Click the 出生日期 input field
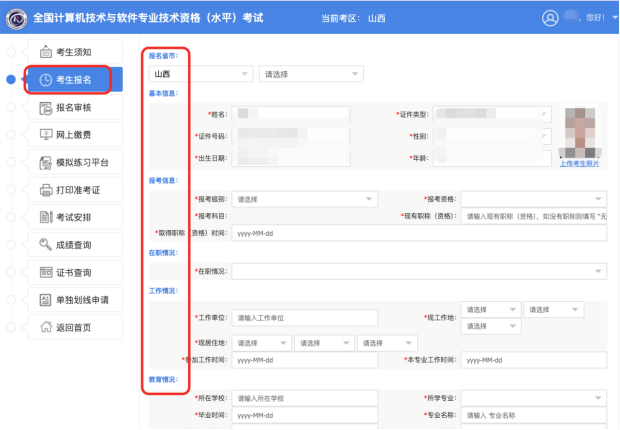The image size is (620, 430). (x=291, y=158)
